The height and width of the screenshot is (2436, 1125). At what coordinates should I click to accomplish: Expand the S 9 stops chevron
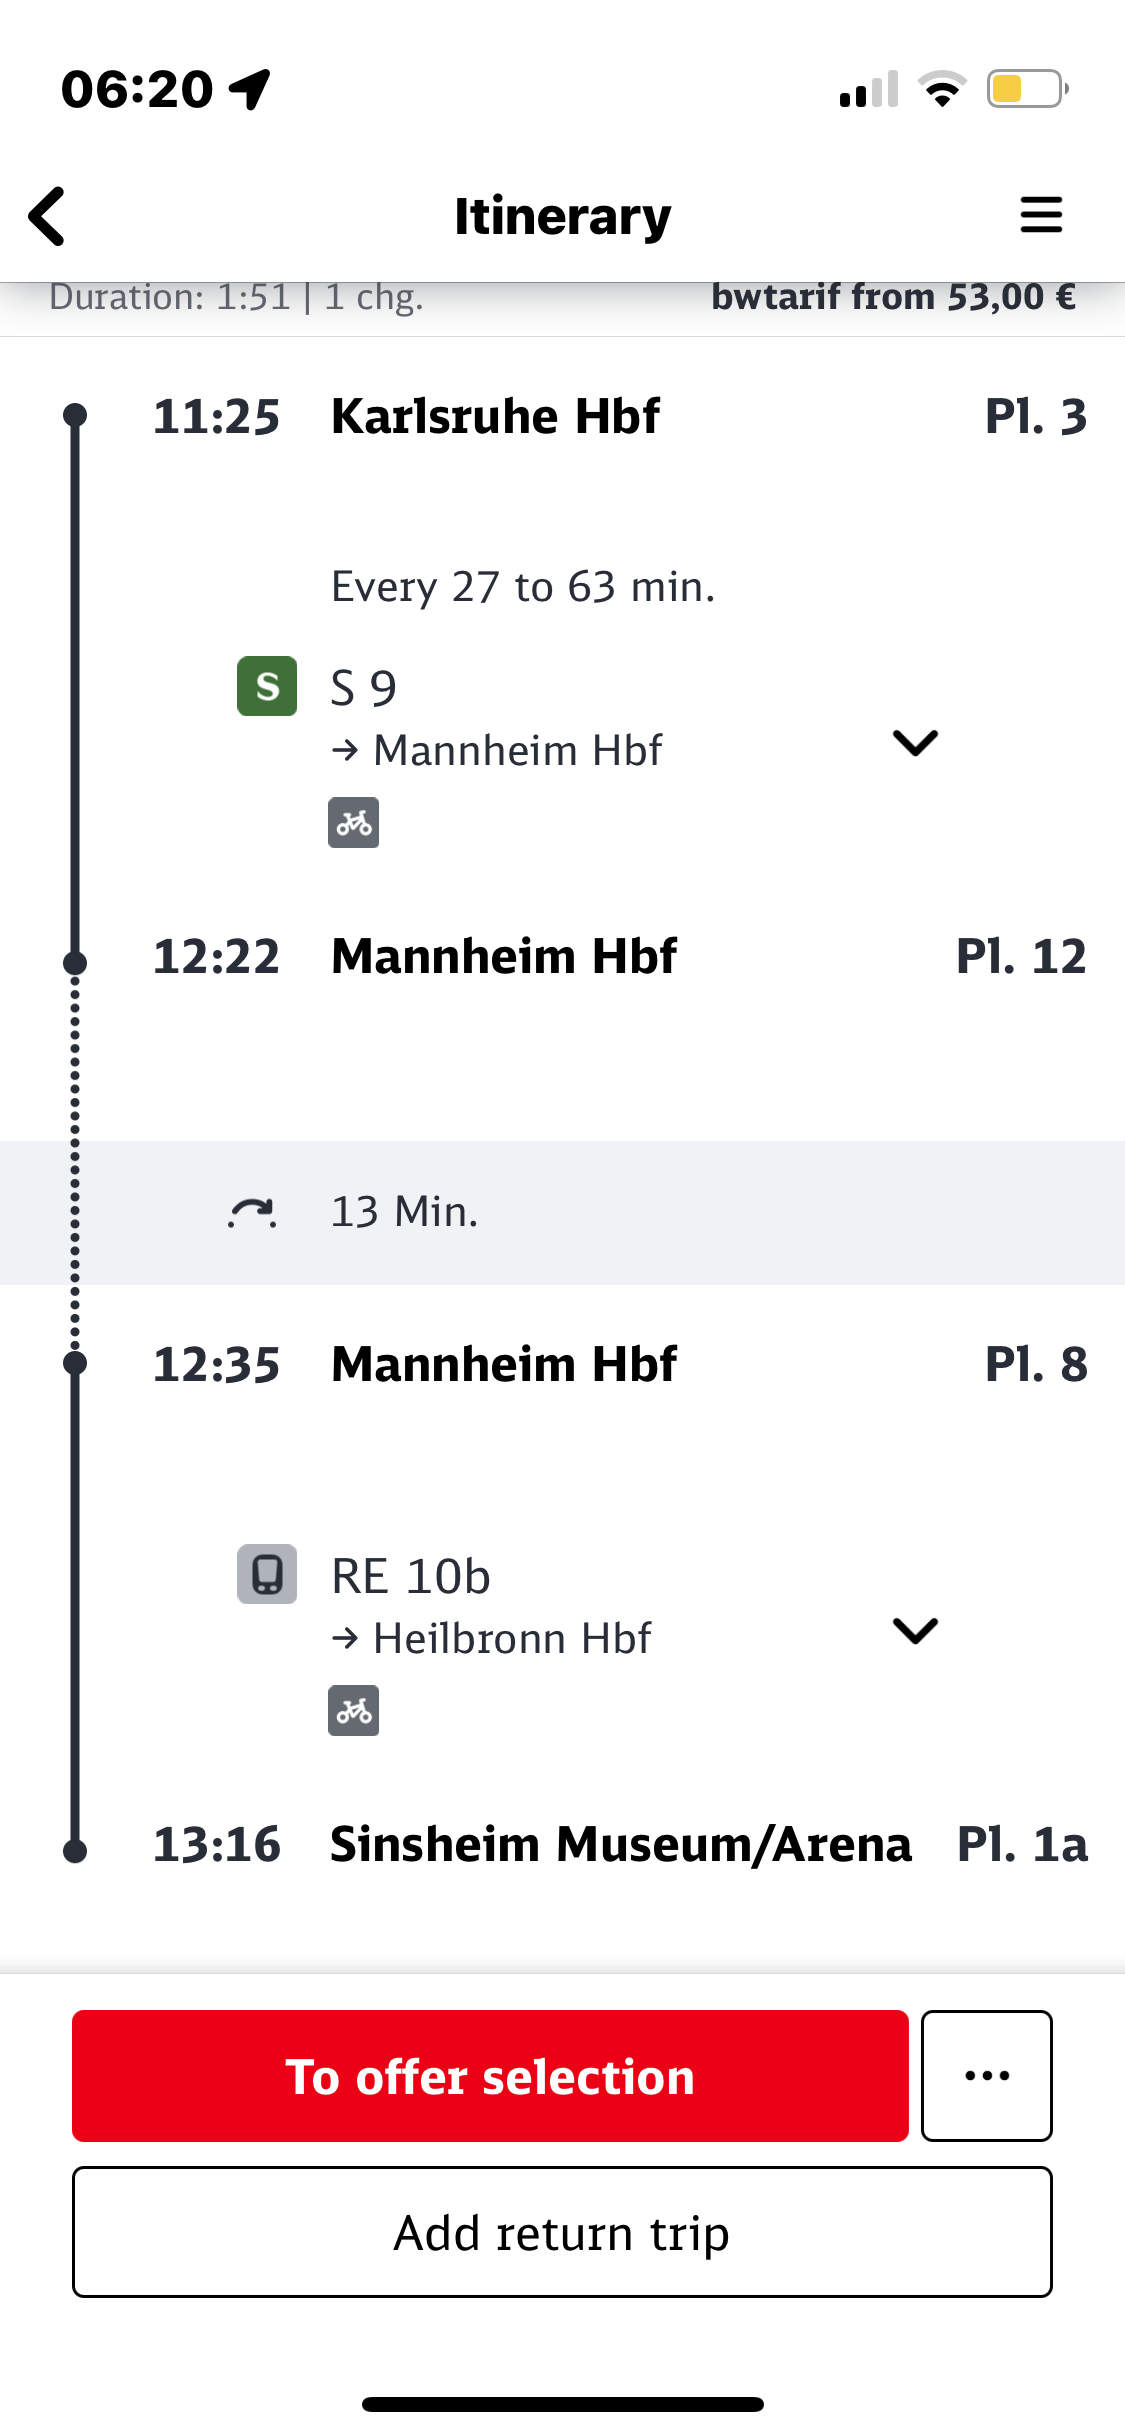914,742
